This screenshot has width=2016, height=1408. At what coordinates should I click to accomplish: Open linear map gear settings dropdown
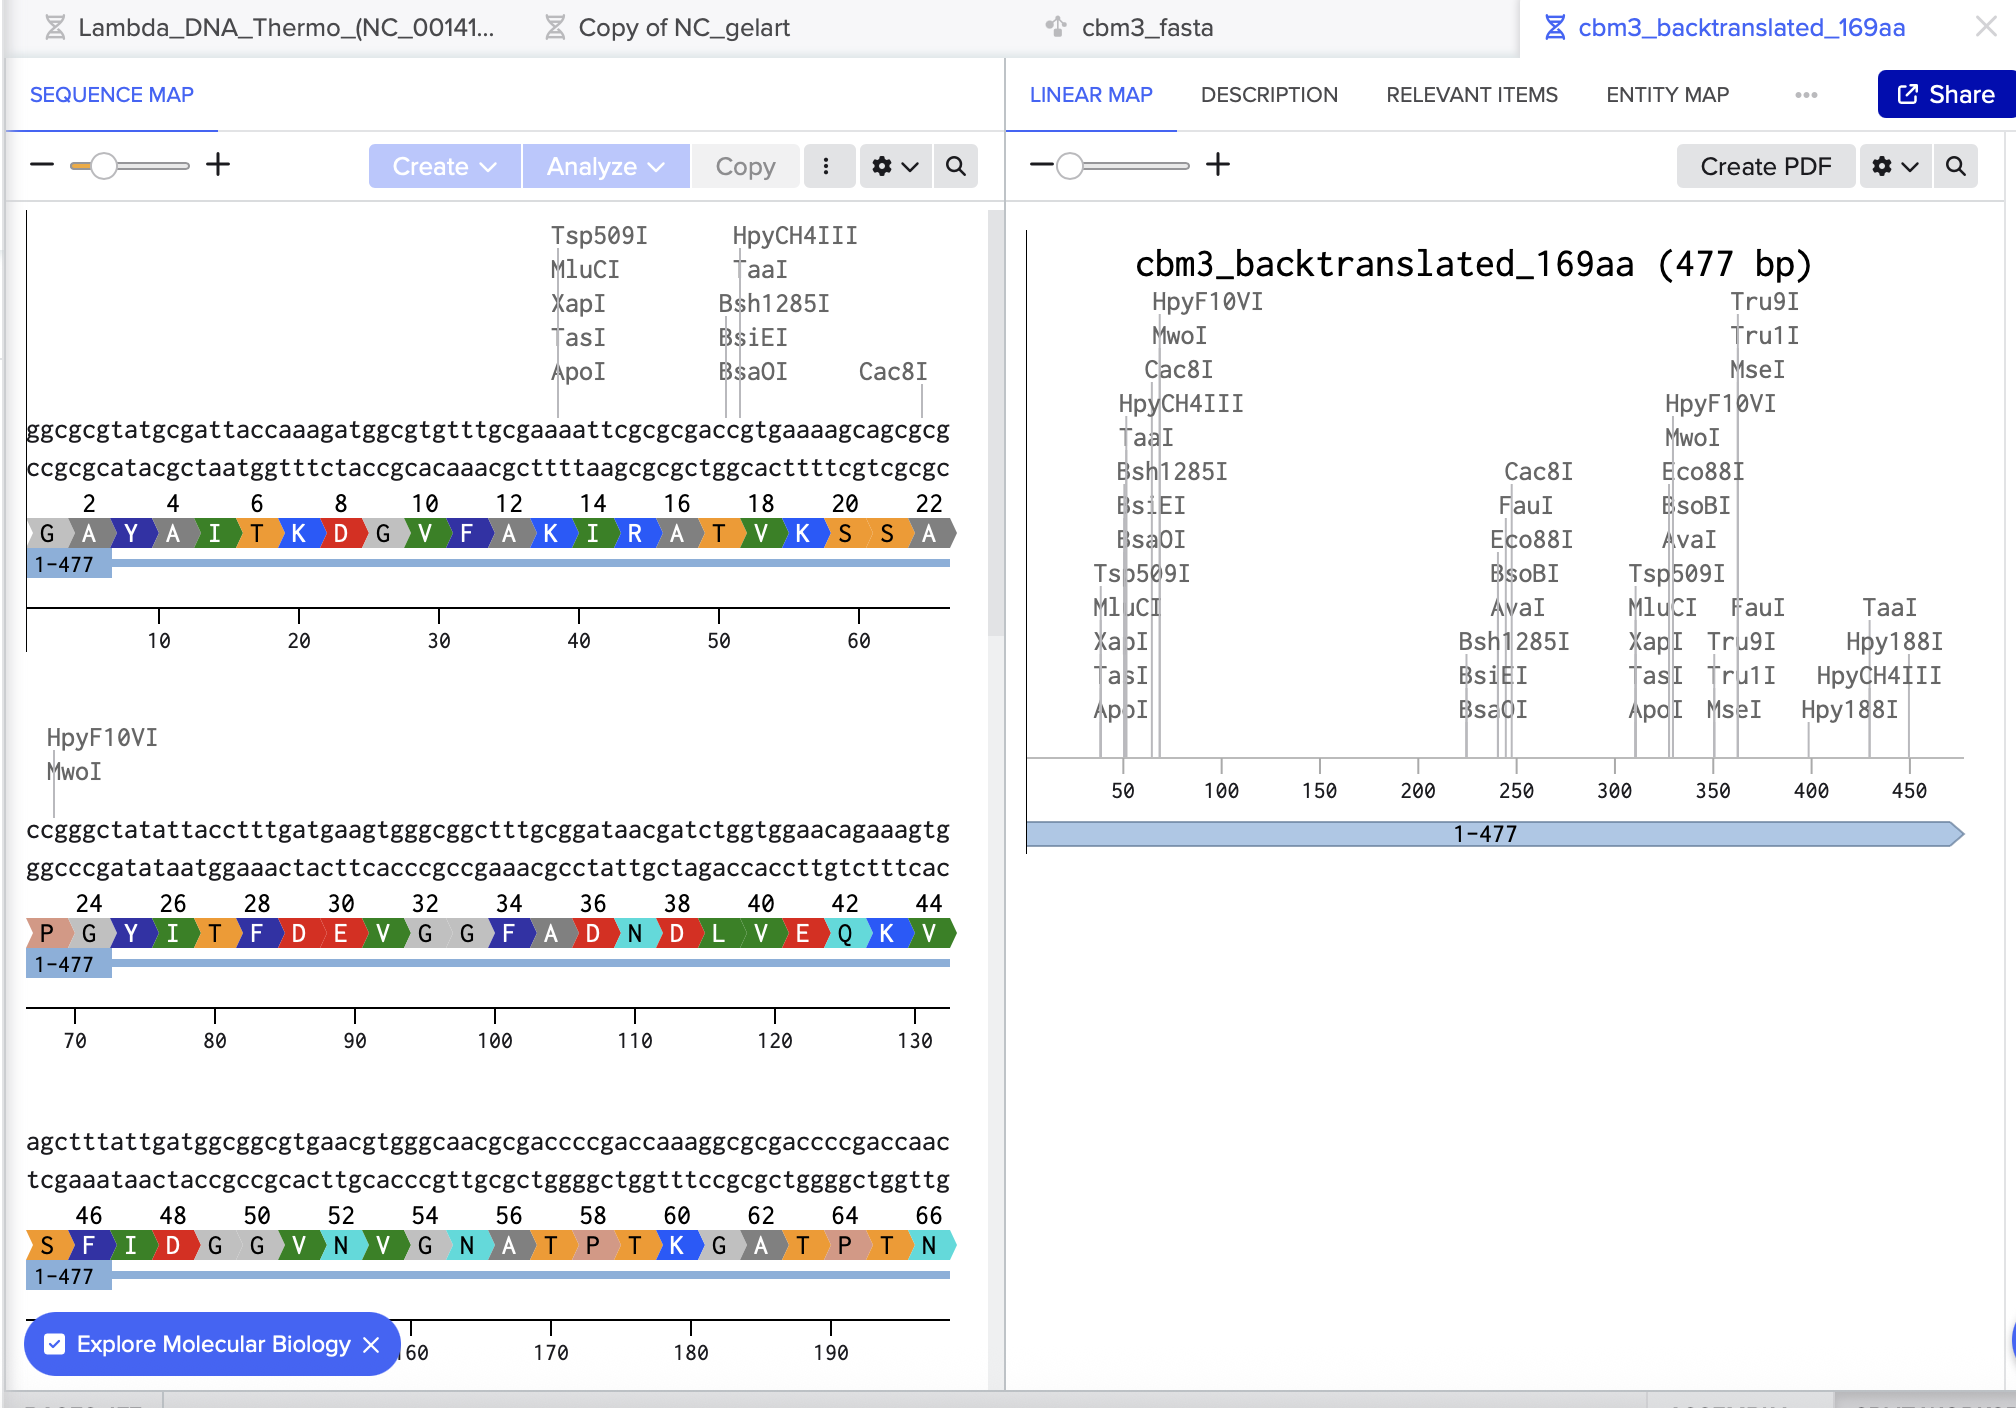click(1894, 166)
